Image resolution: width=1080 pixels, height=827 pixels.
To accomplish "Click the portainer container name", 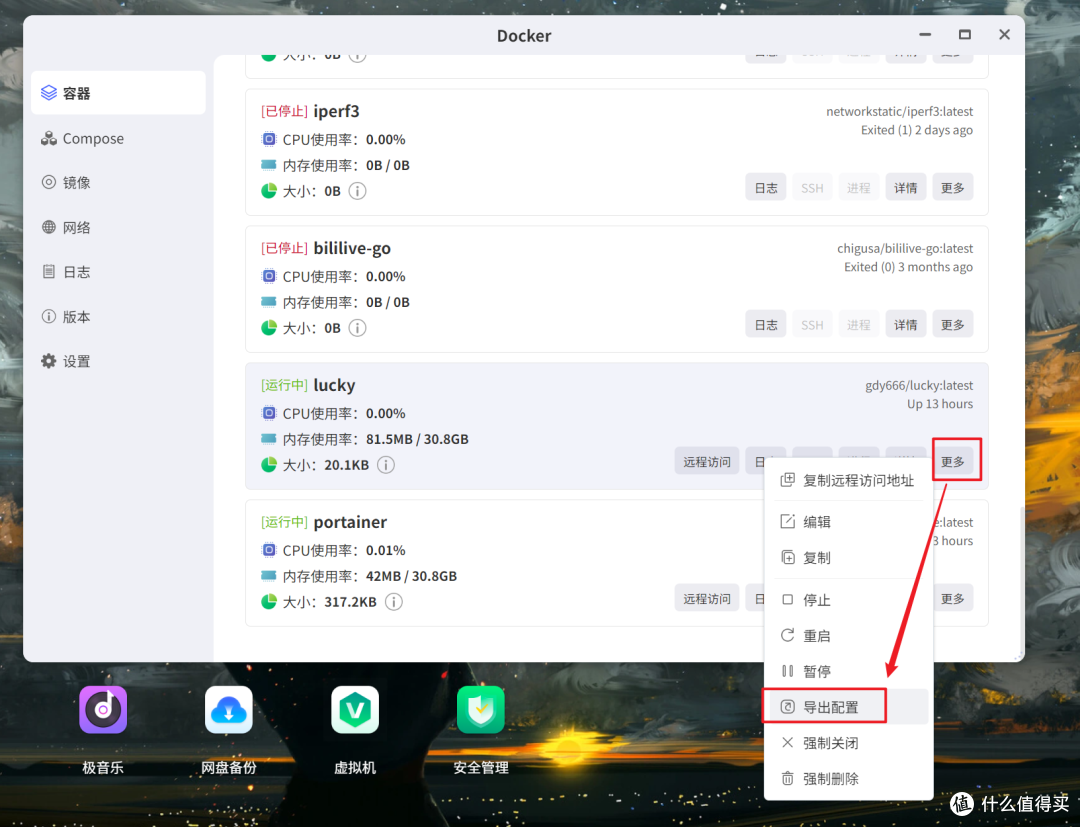I will (x=350, y=522).
